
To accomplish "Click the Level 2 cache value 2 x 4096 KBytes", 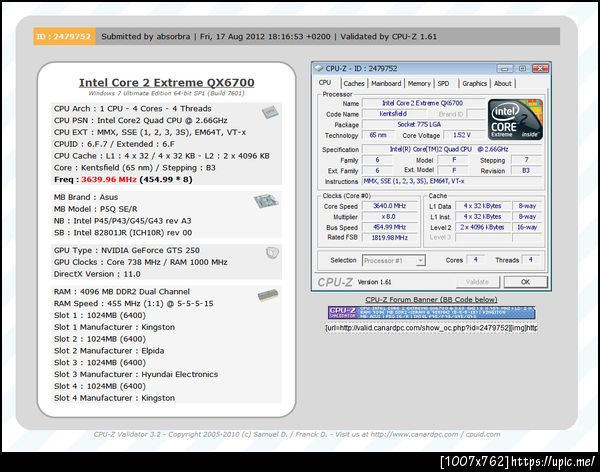I will coord(483,227).
